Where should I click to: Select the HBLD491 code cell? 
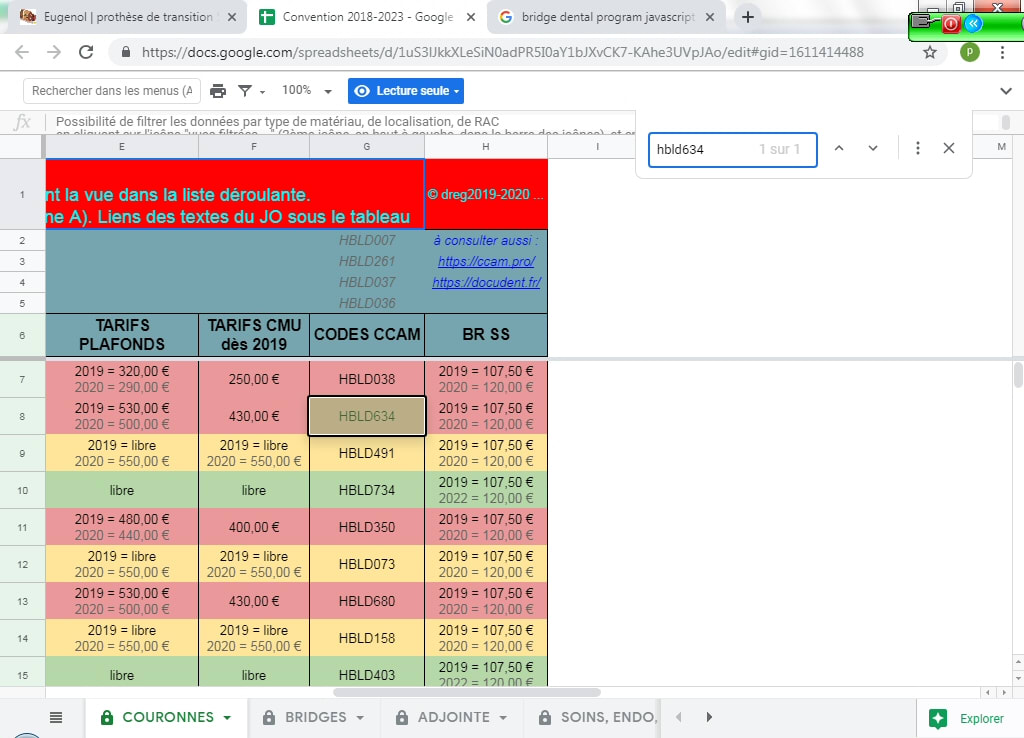[x=367, y=453]
